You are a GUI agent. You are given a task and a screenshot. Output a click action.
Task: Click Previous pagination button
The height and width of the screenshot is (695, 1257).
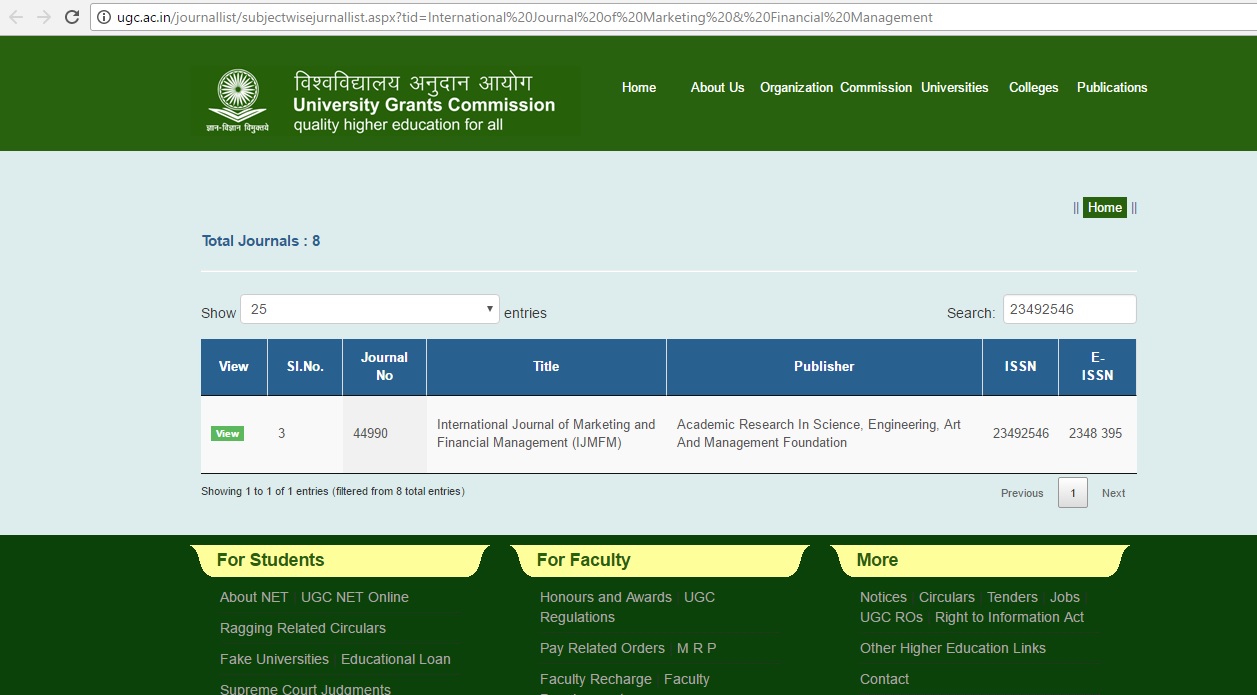1022,493
